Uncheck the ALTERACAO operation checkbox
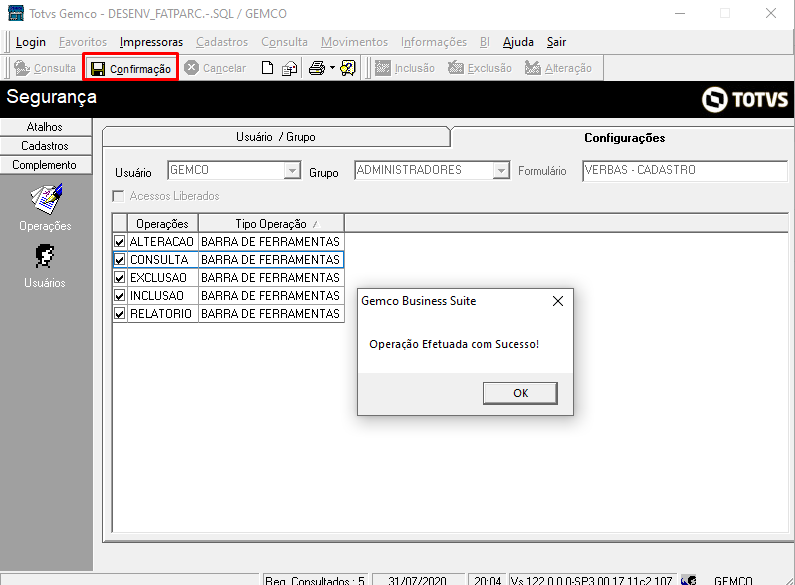795x585 pixels. pos(120,242)
